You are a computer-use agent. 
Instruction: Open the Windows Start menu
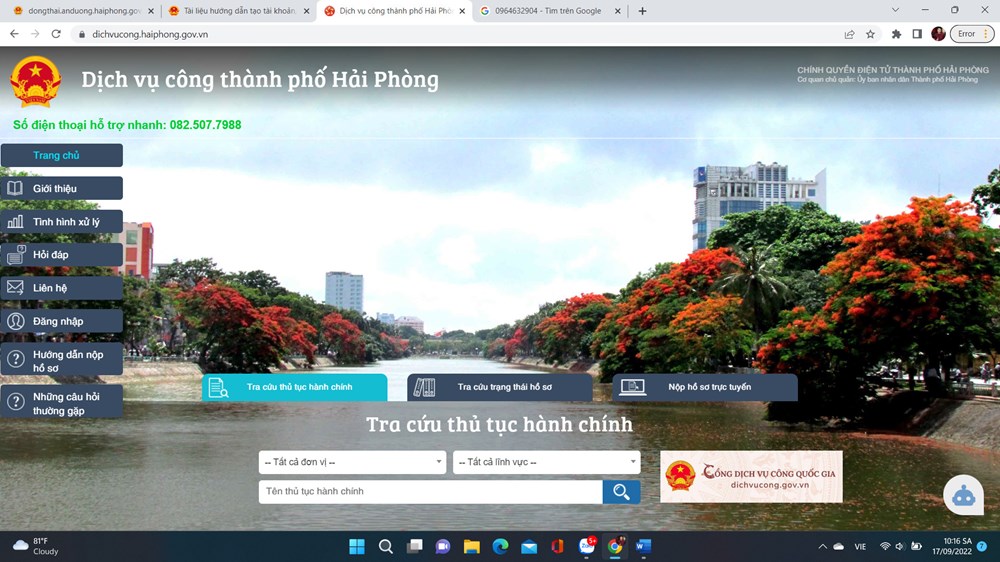(357, 546)
